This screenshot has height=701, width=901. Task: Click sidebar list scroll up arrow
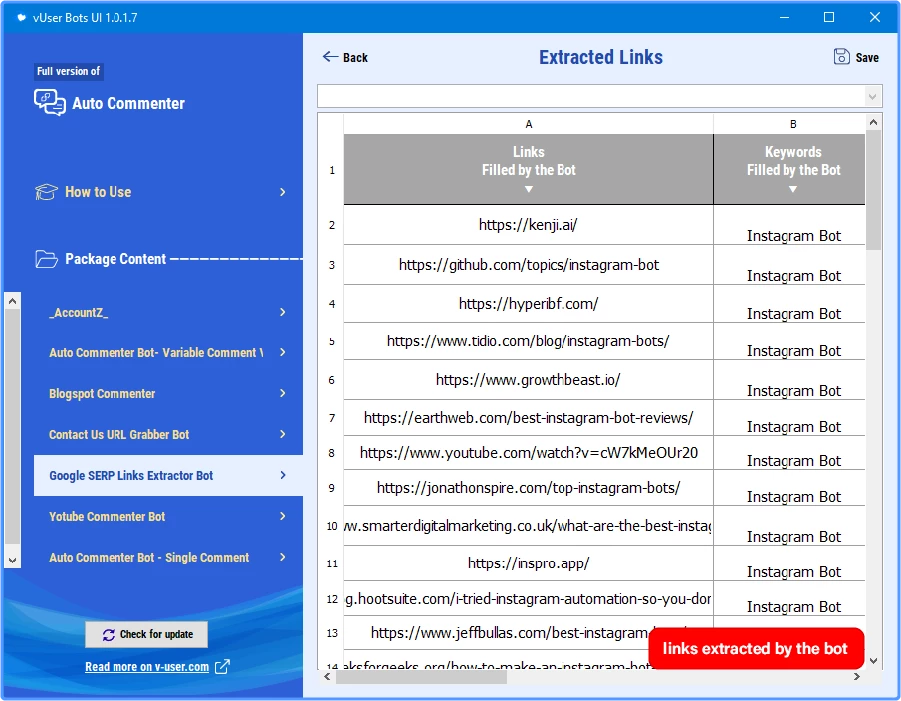tap(13, 301)
